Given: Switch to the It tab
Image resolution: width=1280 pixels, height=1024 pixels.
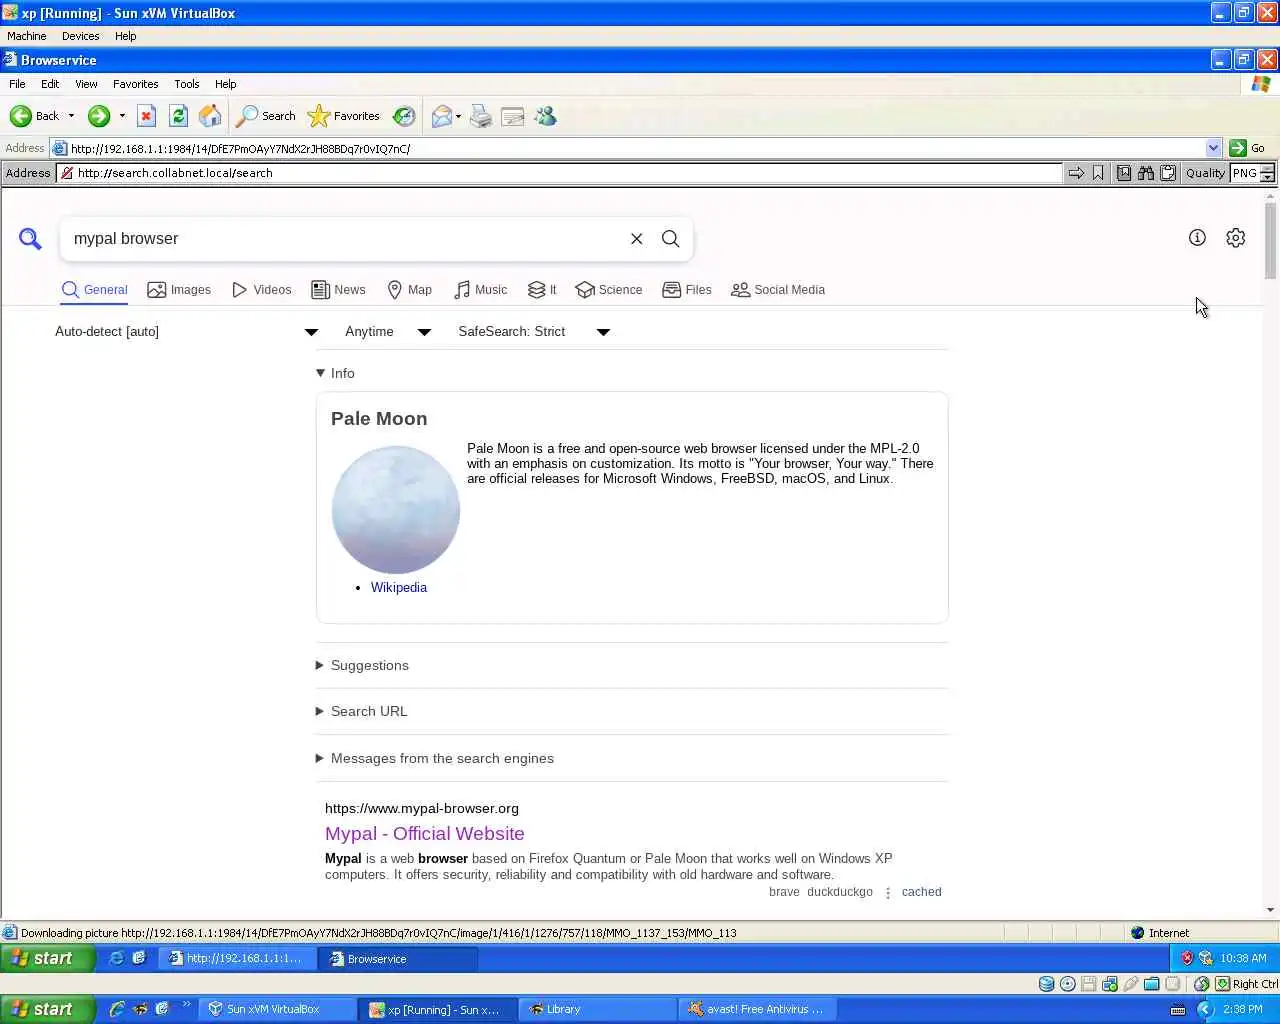Looking at the screenshot, I should 542,290.
